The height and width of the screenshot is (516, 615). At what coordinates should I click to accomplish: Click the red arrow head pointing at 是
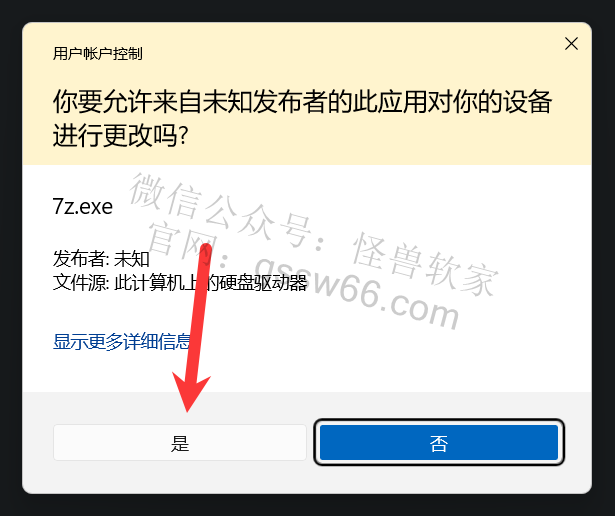click(x=190, y=392)
